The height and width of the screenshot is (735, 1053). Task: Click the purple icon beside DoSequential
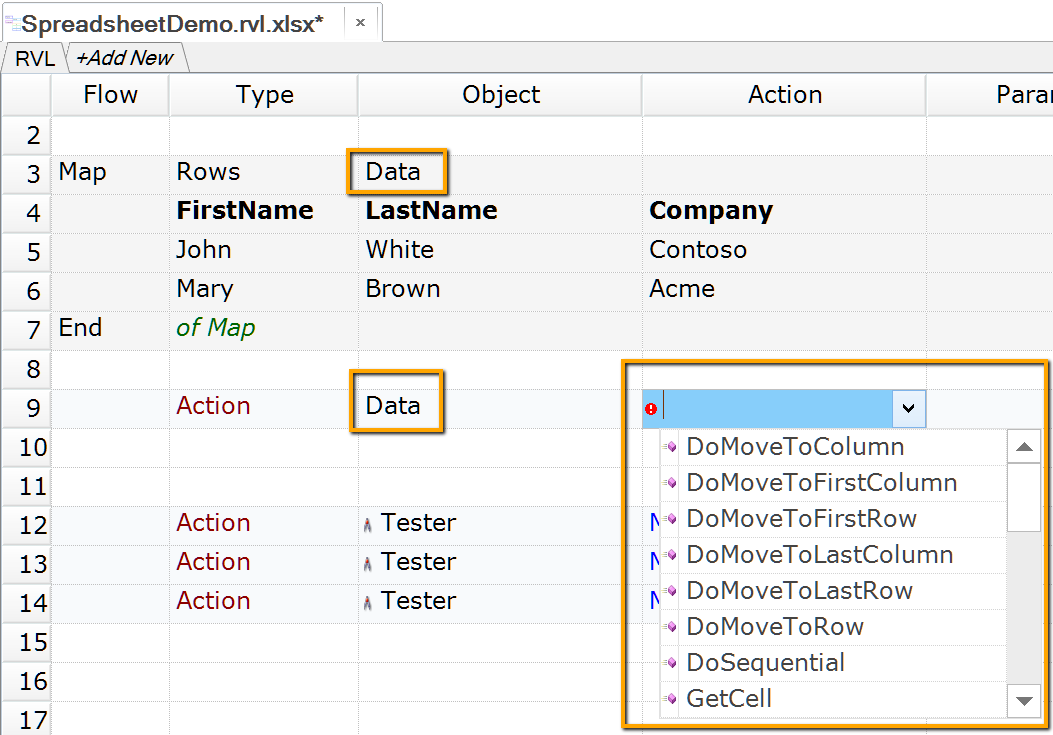point(671,663)
